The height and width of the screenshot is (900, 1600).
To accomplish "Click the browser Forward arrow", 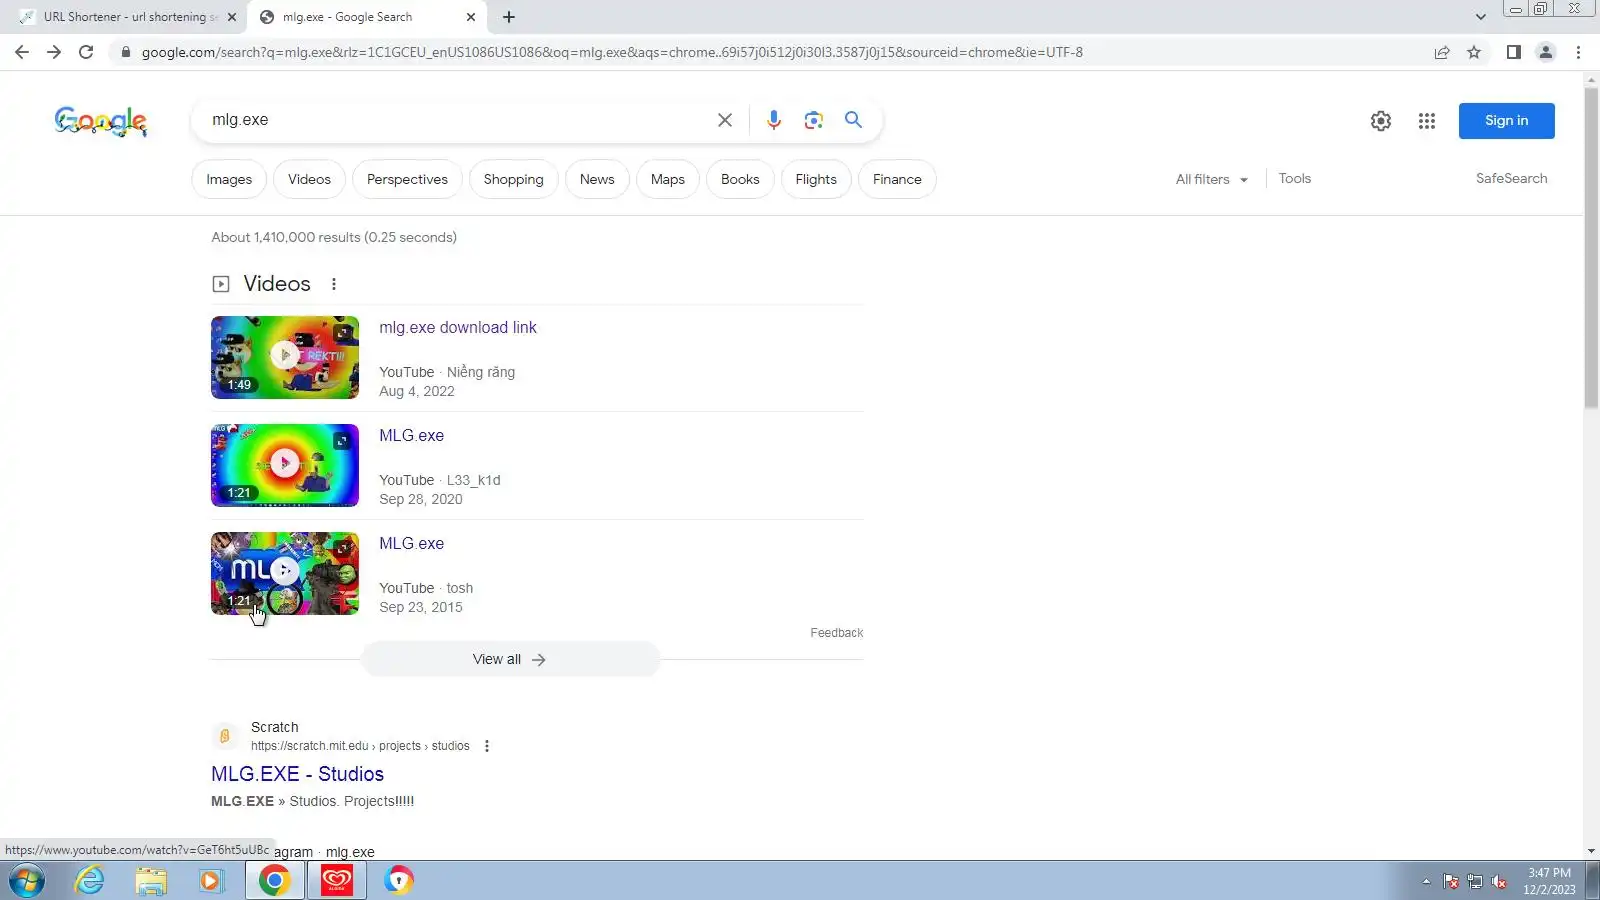I will 54,52.
